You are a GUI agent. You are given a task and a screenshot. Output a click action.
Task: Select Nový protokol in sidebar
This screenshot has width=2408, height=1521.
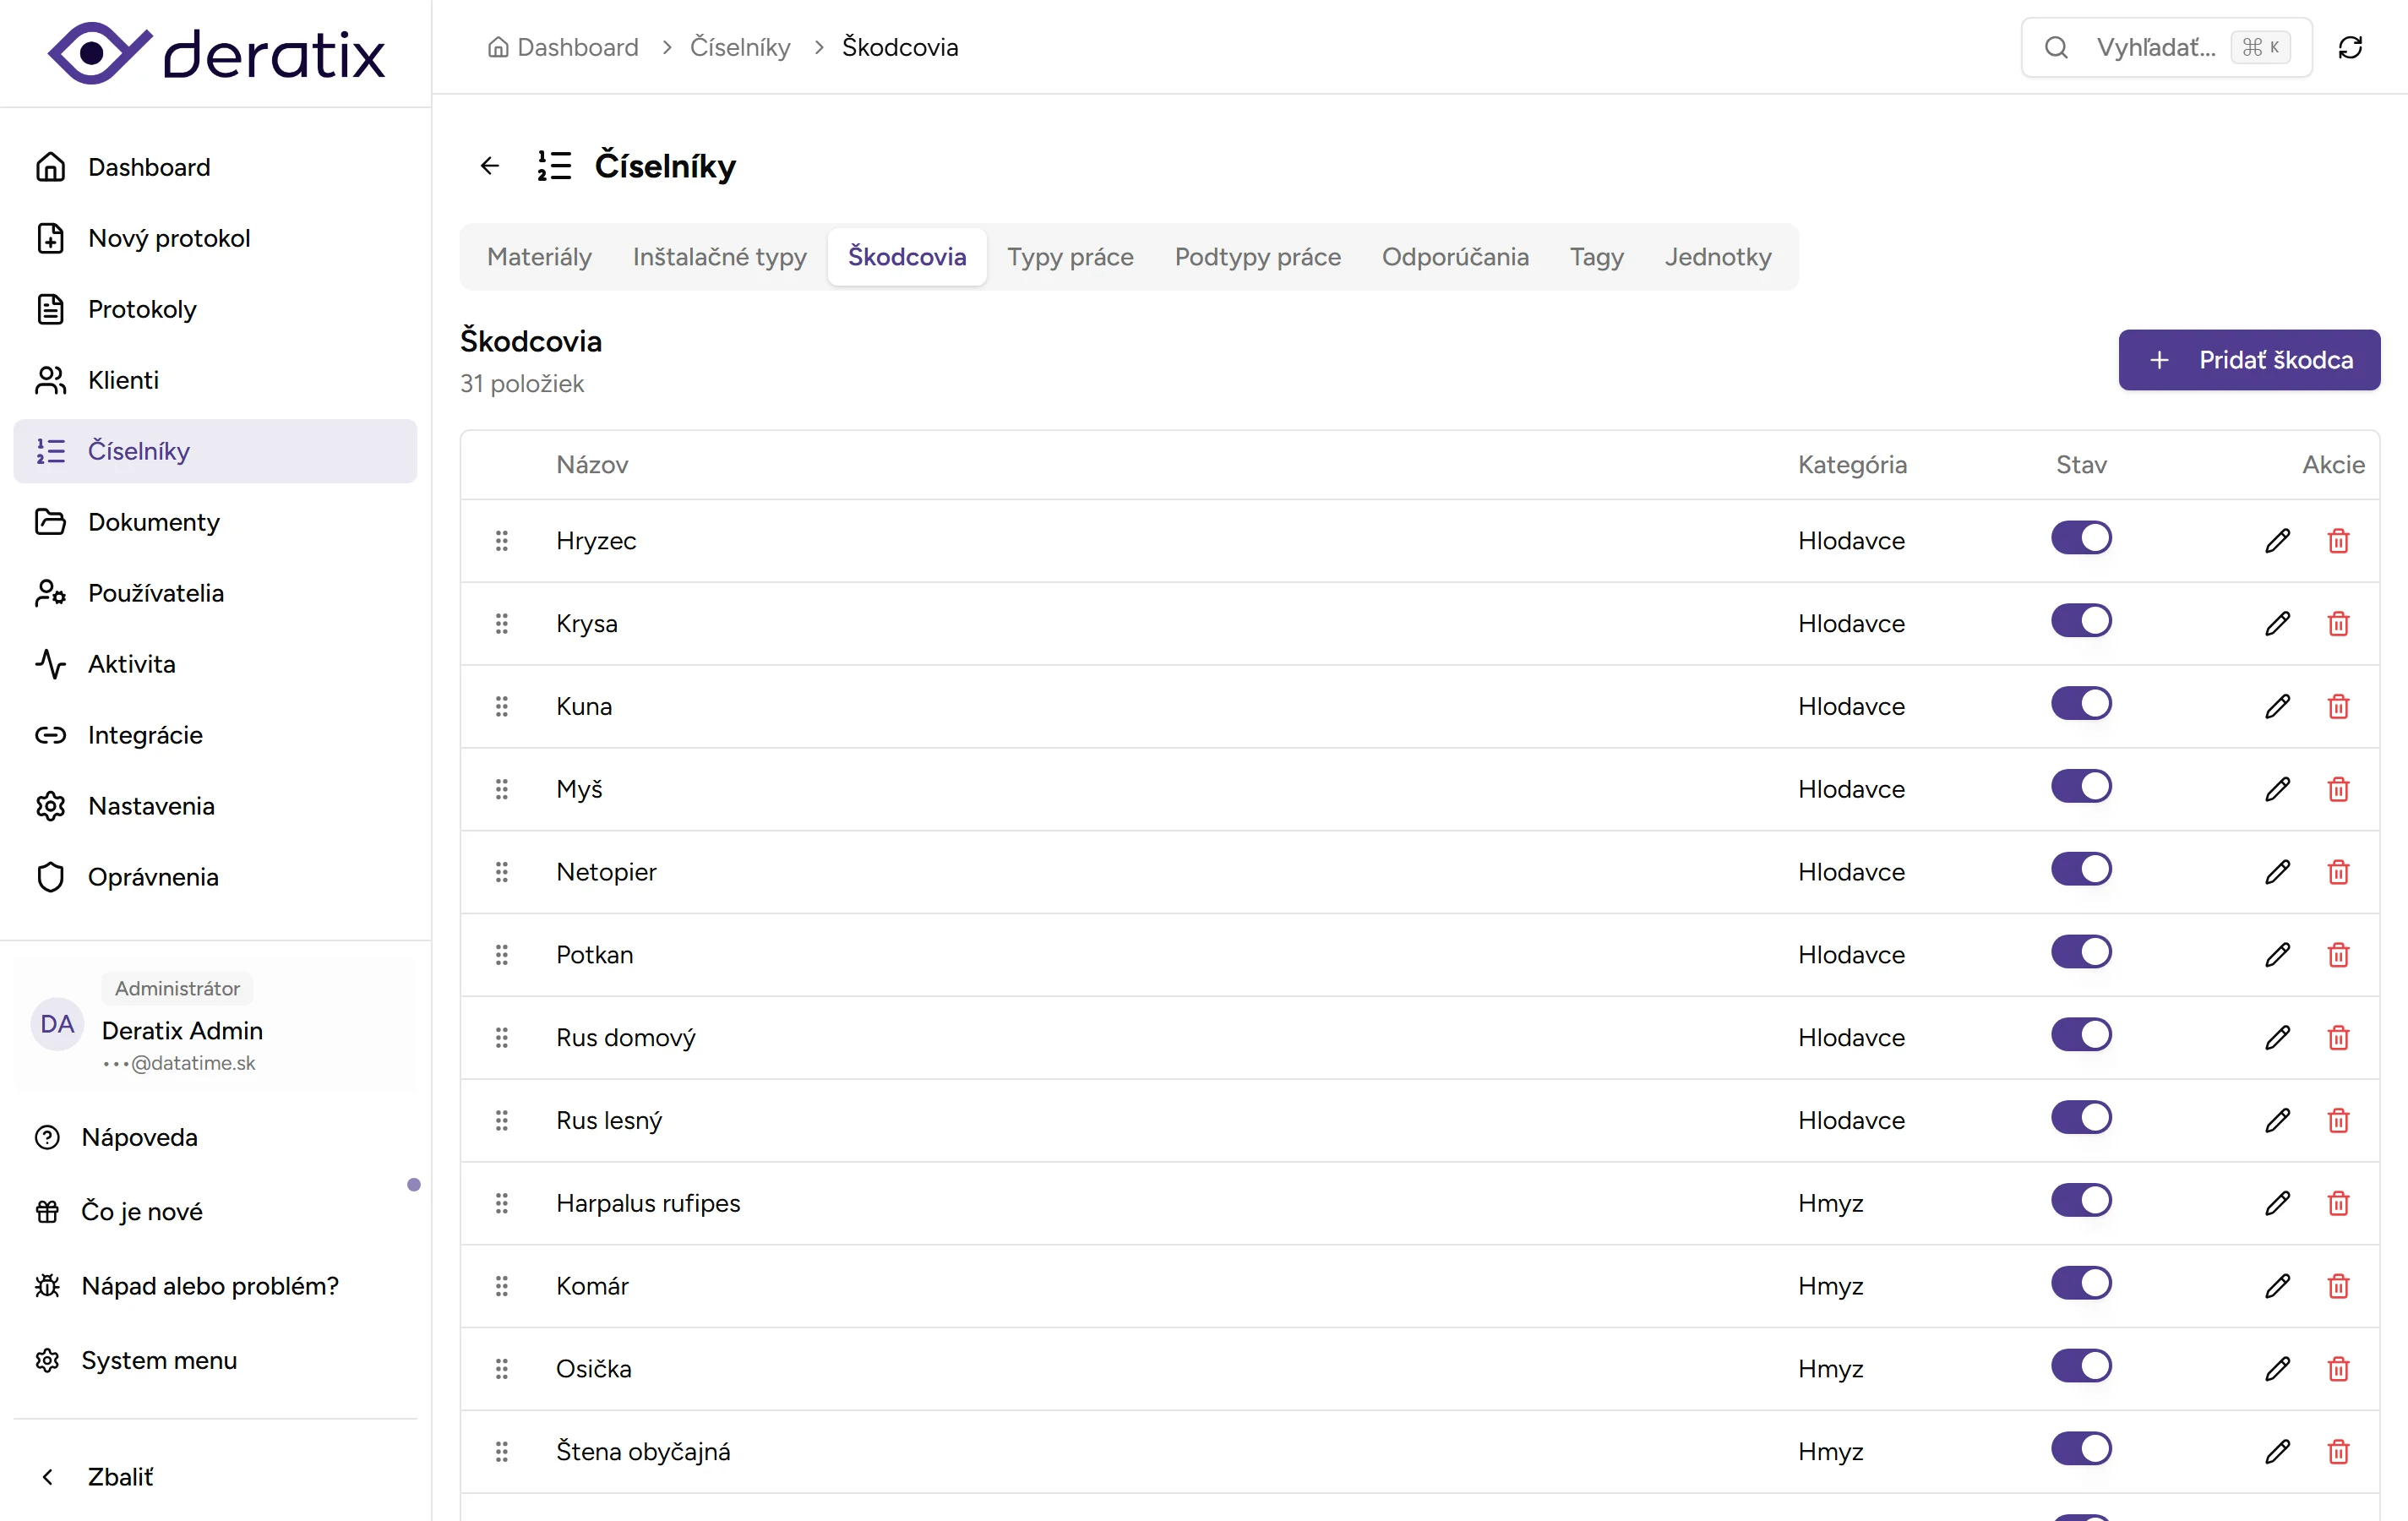[168, 238]
